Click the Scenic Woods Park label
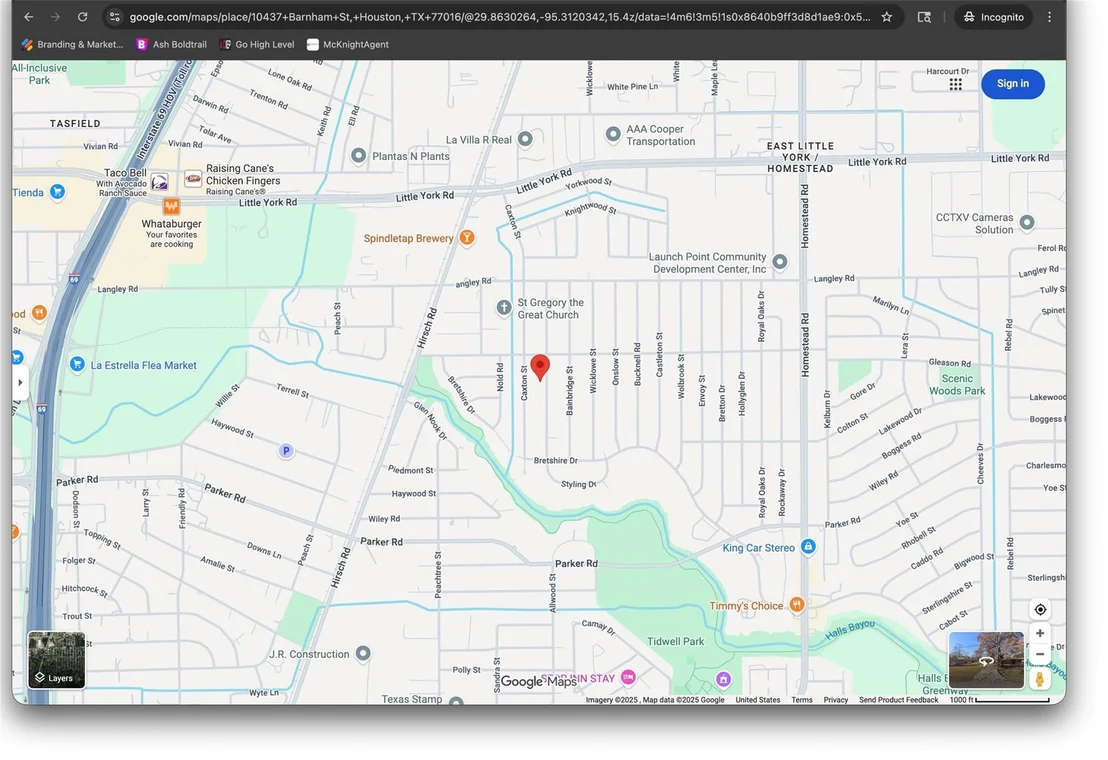This screenshot has height=760, width=1108. (957, 385)
